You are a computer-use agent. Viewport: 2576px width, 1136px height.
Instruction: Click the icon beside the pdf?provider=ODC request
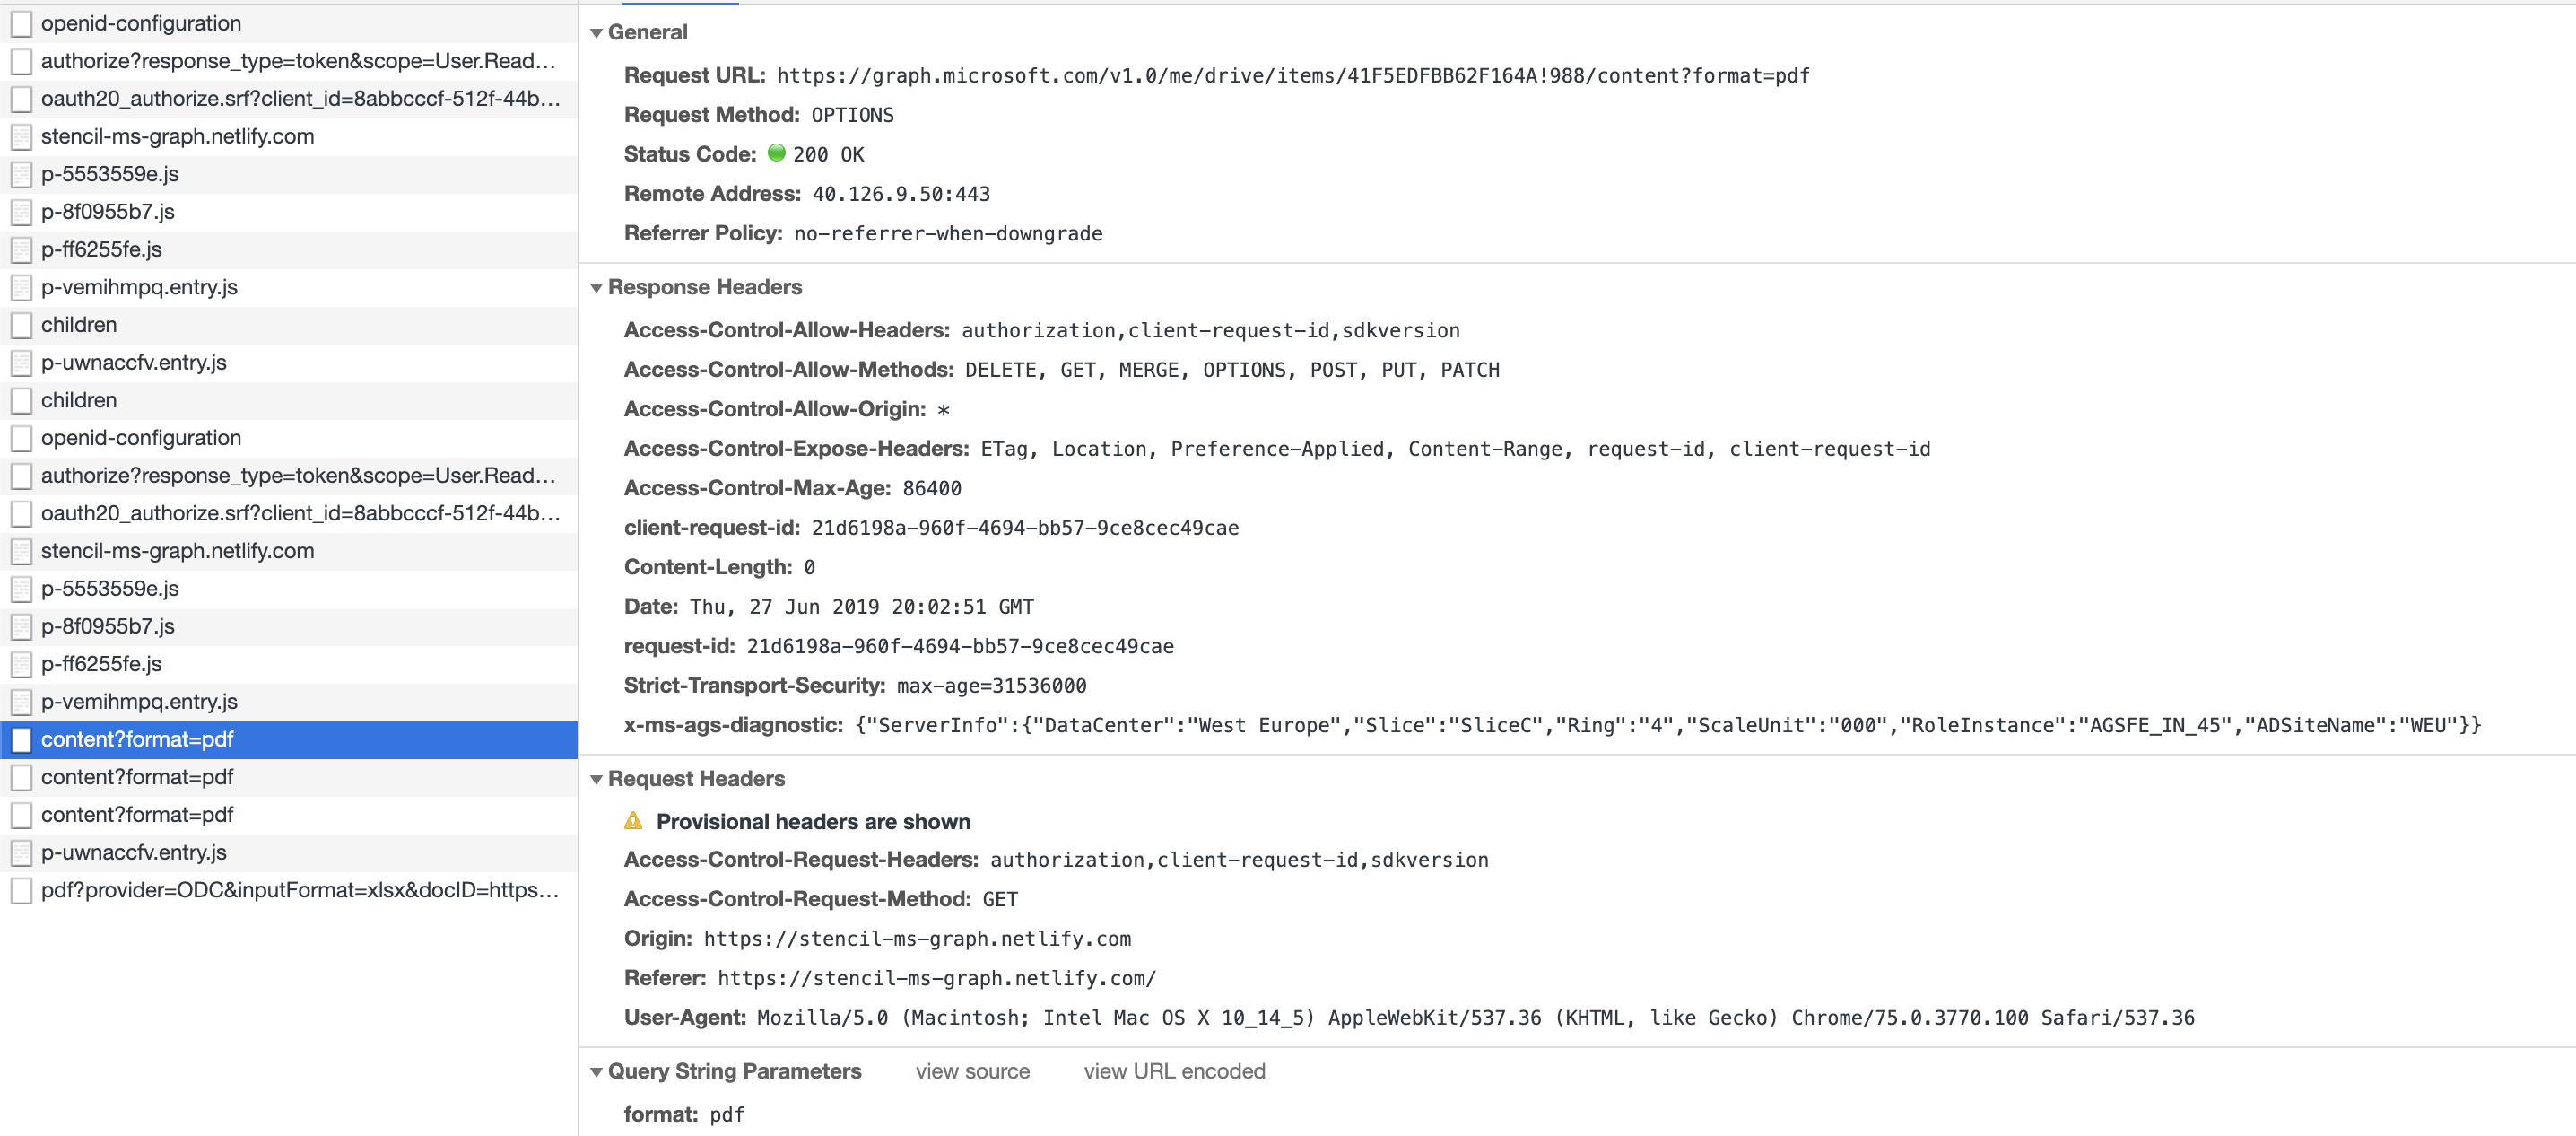tap(21, 889)
